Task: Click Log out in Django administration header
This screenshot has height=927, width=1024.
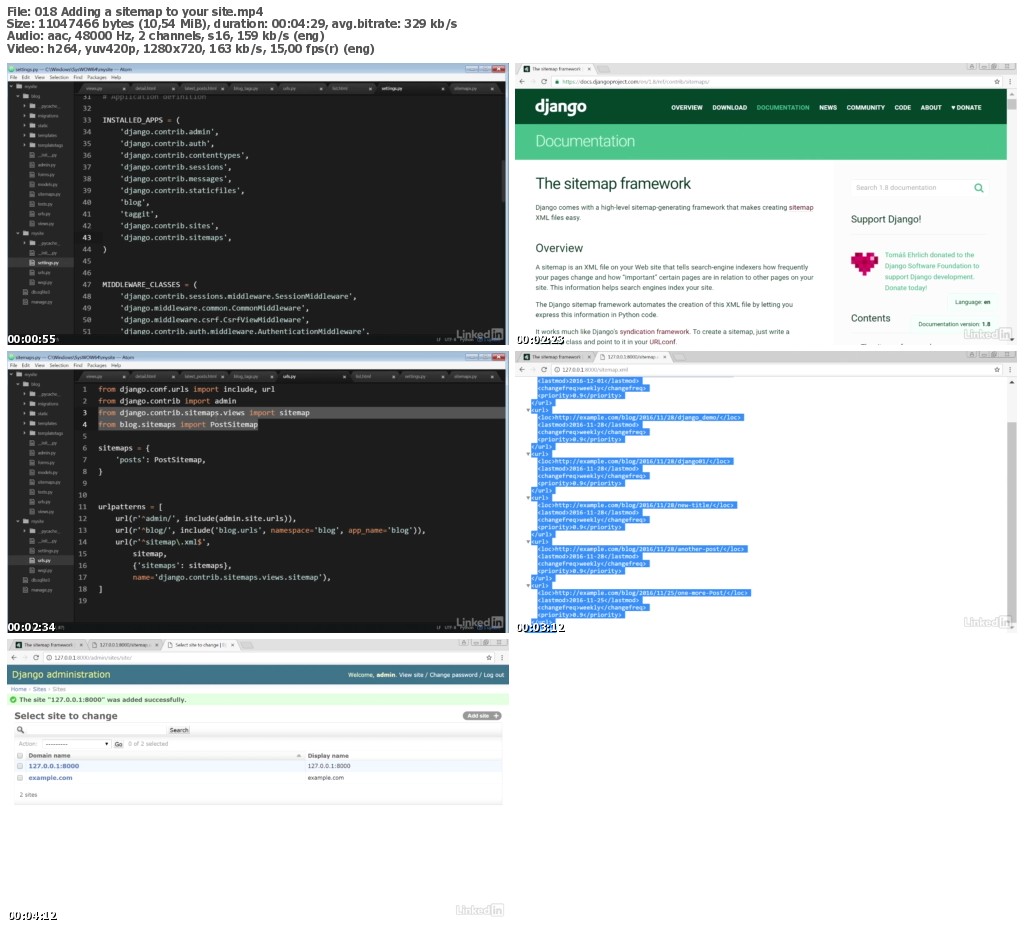Action: [494, 675]
